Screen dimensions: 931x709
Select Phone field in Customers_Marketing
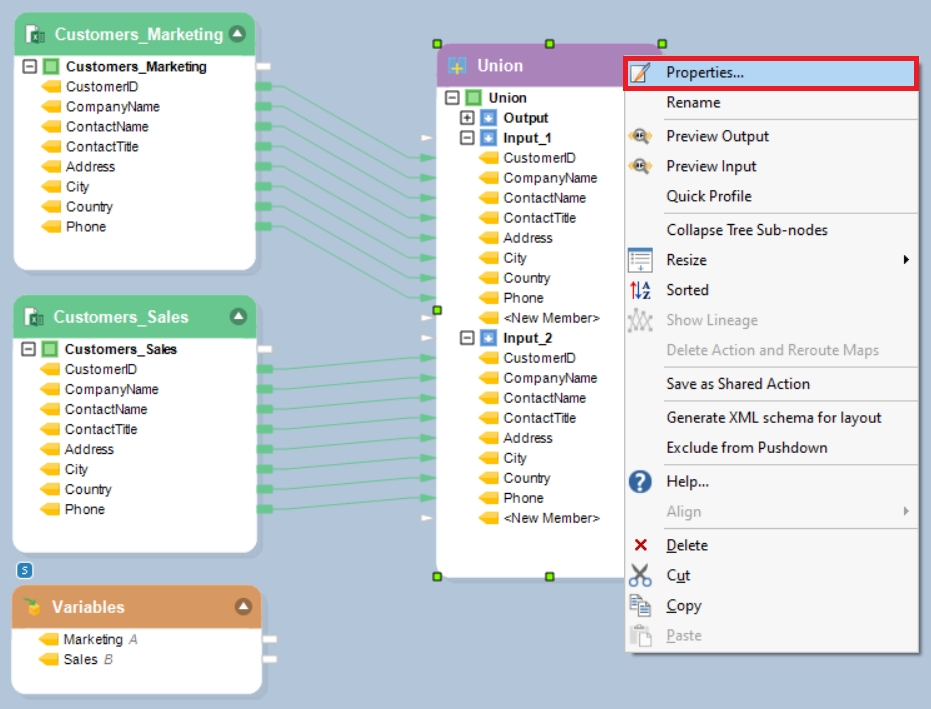point(86,227)
